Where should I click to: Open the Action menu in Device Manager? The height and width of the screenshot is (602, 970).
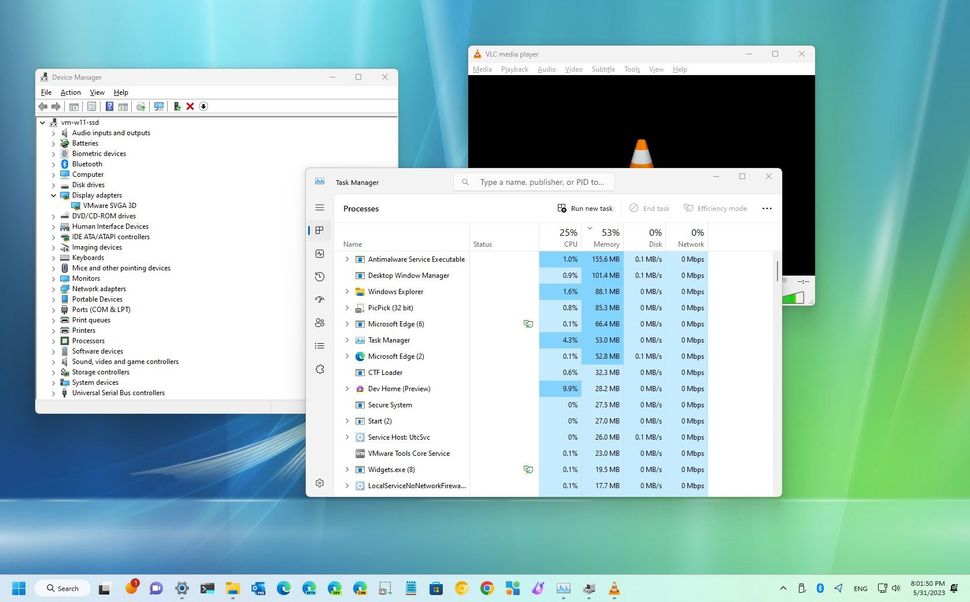coord(69,92)
